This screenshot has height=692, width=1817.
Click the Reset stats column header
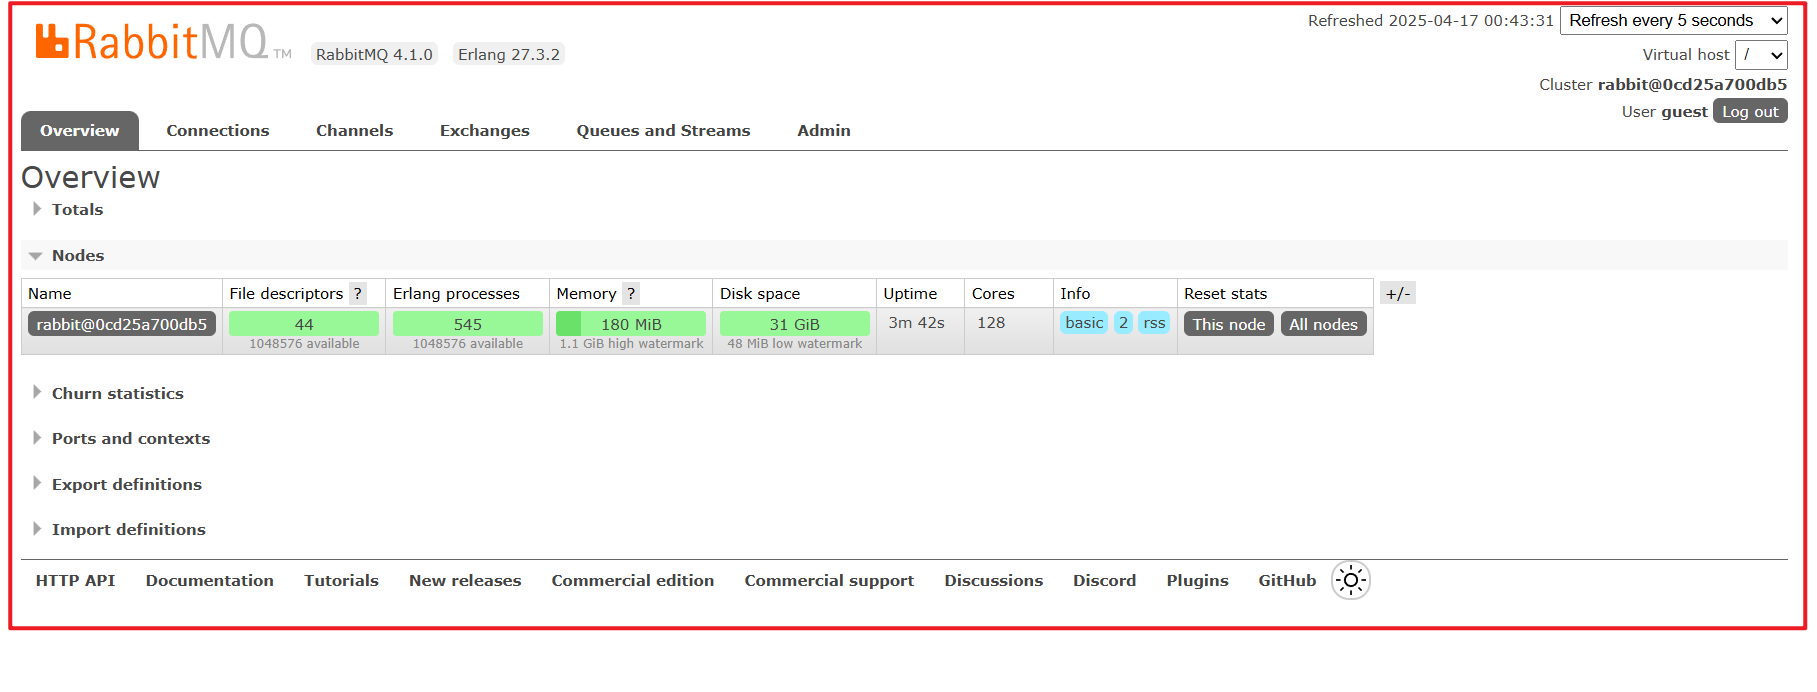[1225, 293]
